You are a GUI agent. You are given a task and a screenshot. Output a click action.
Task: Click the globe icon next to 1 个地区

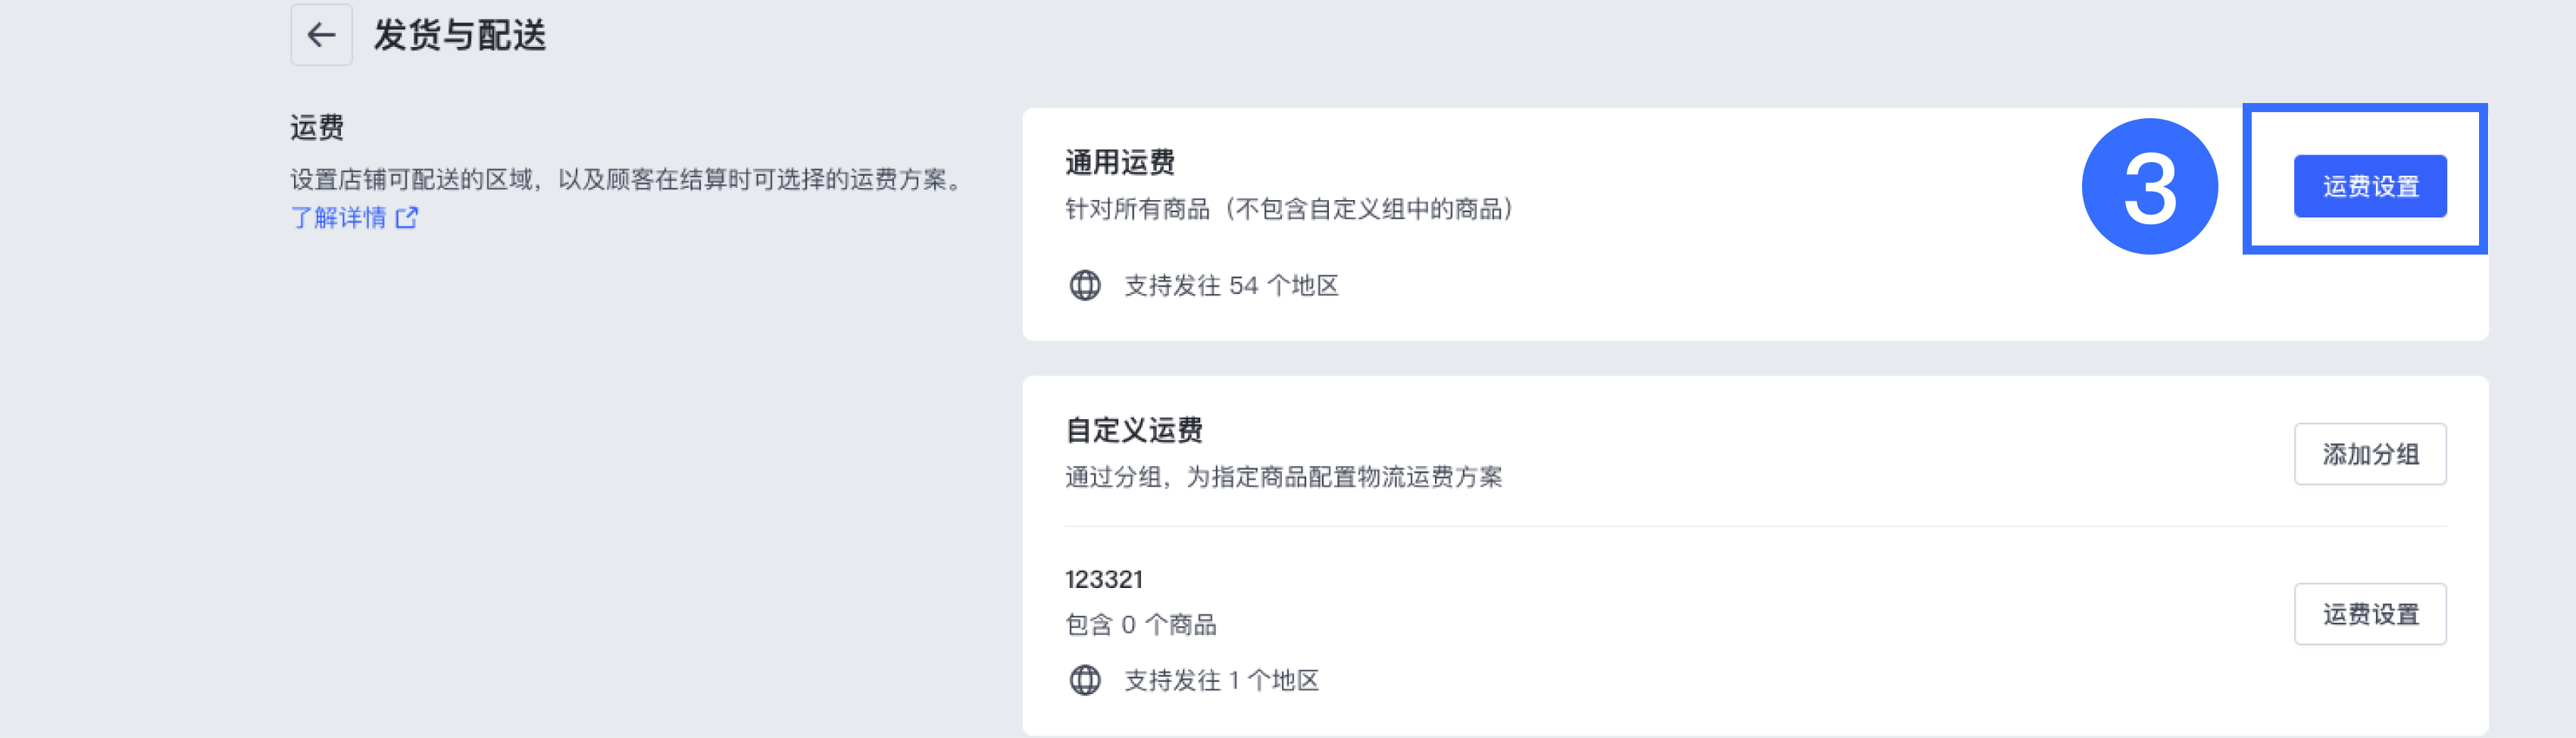click(x=1085, y=680)
